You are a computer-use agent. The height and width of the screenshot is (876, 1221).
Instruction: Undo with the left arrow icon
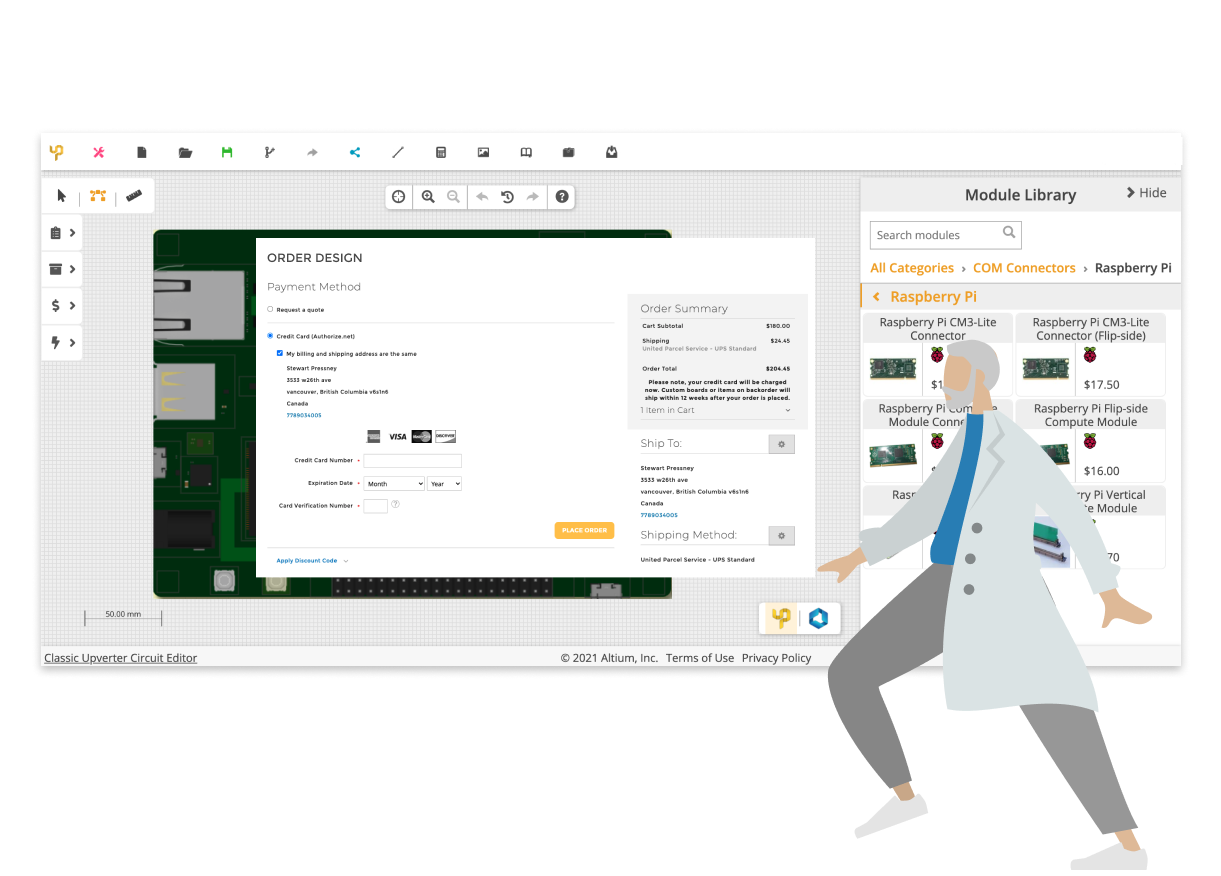(x=482, y=197)
